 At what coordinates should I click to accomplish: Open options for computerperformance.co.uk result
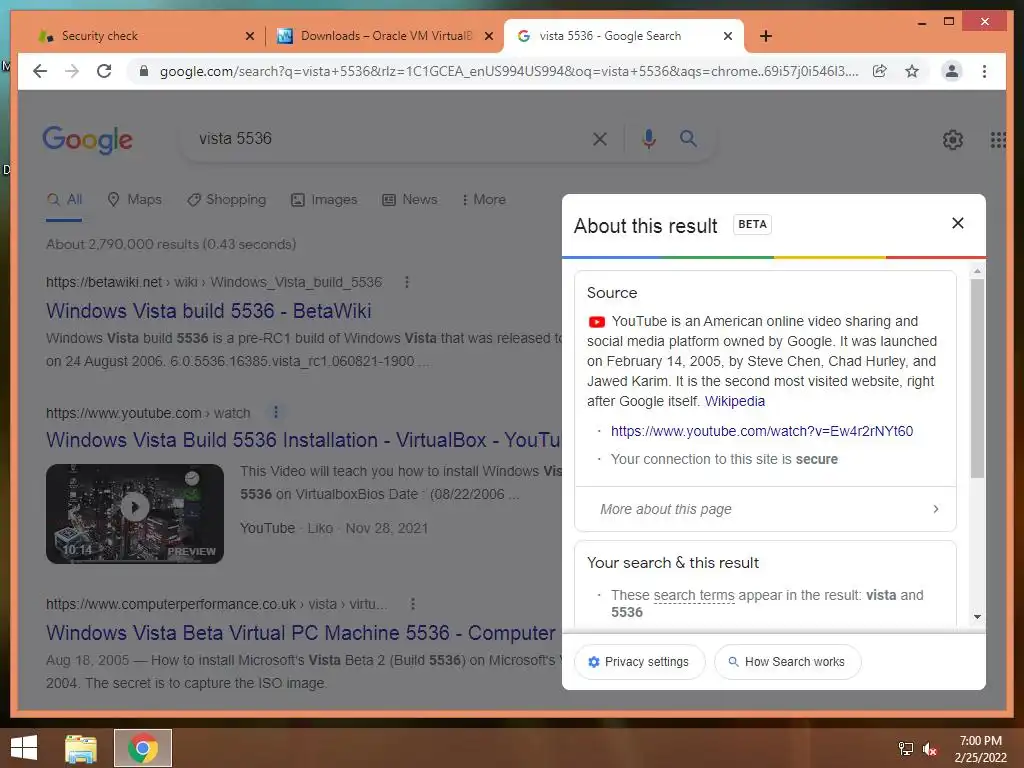click(x=412, y=604)
